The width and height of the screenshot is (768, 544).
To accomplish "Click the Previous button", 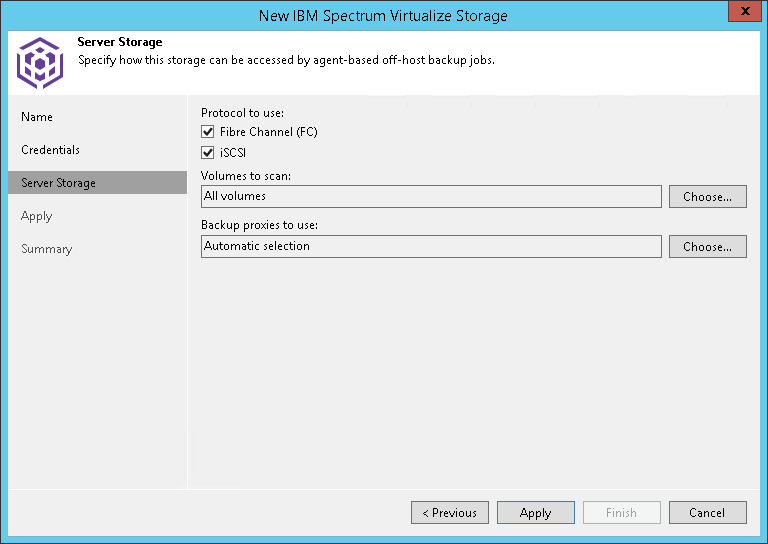I will click(450, 512).
